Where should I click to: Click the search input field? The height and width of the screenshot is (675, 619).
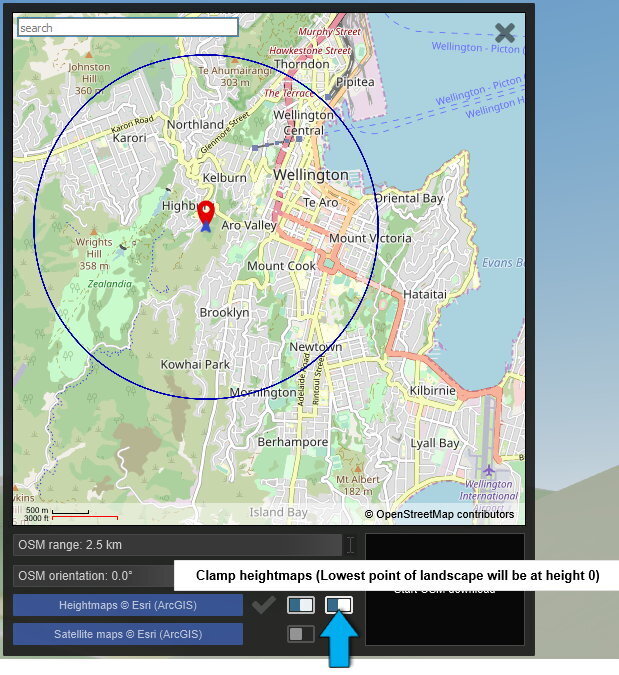pyautogui.click(x=128, y=28)
